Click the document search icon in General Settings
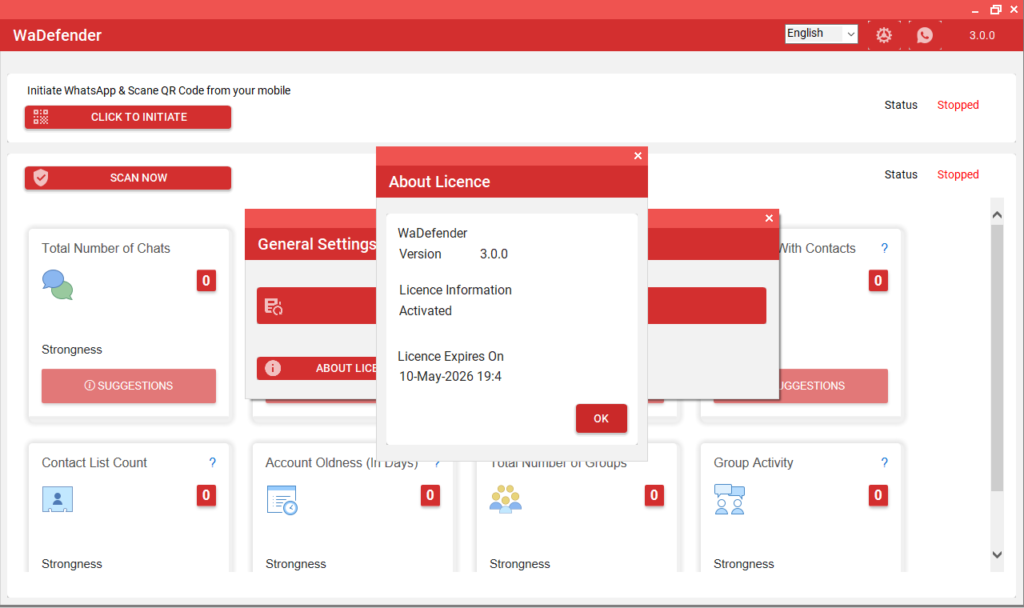This screenshot has height=608, width=1024. 273,306
